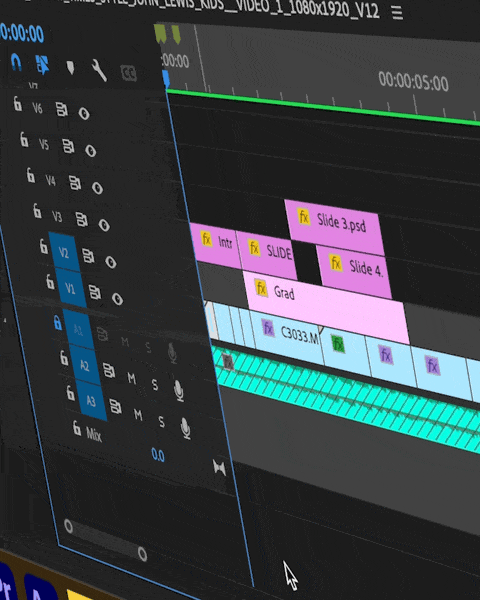Click the blue playhead at timeline start

(x=166, y=78)
